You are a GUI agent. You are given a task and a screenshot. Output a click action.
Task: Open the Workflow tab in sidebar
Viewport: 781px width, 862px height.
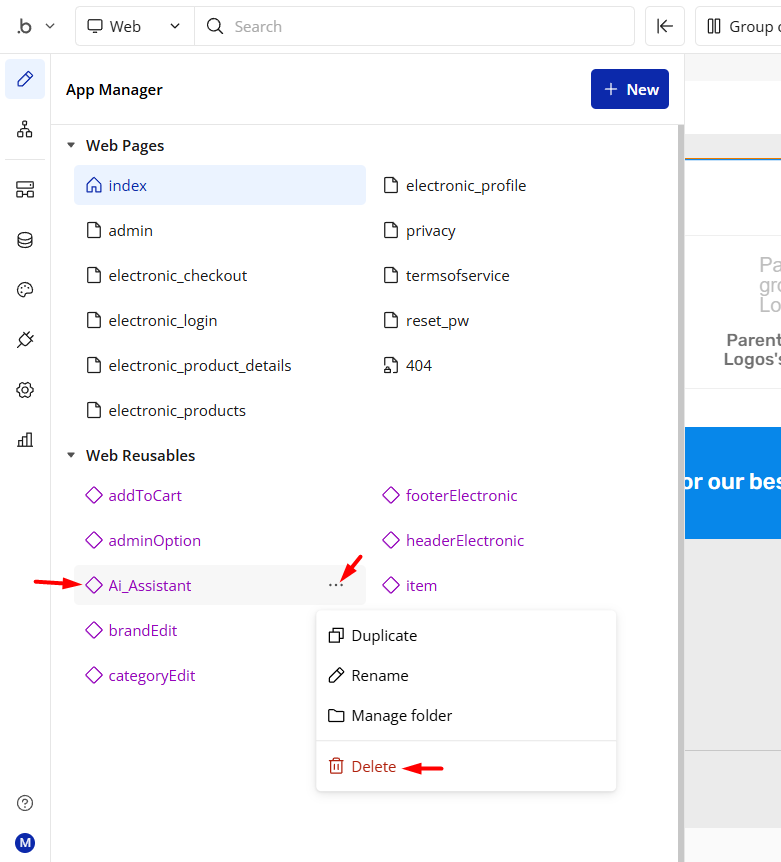click(25, 129)
